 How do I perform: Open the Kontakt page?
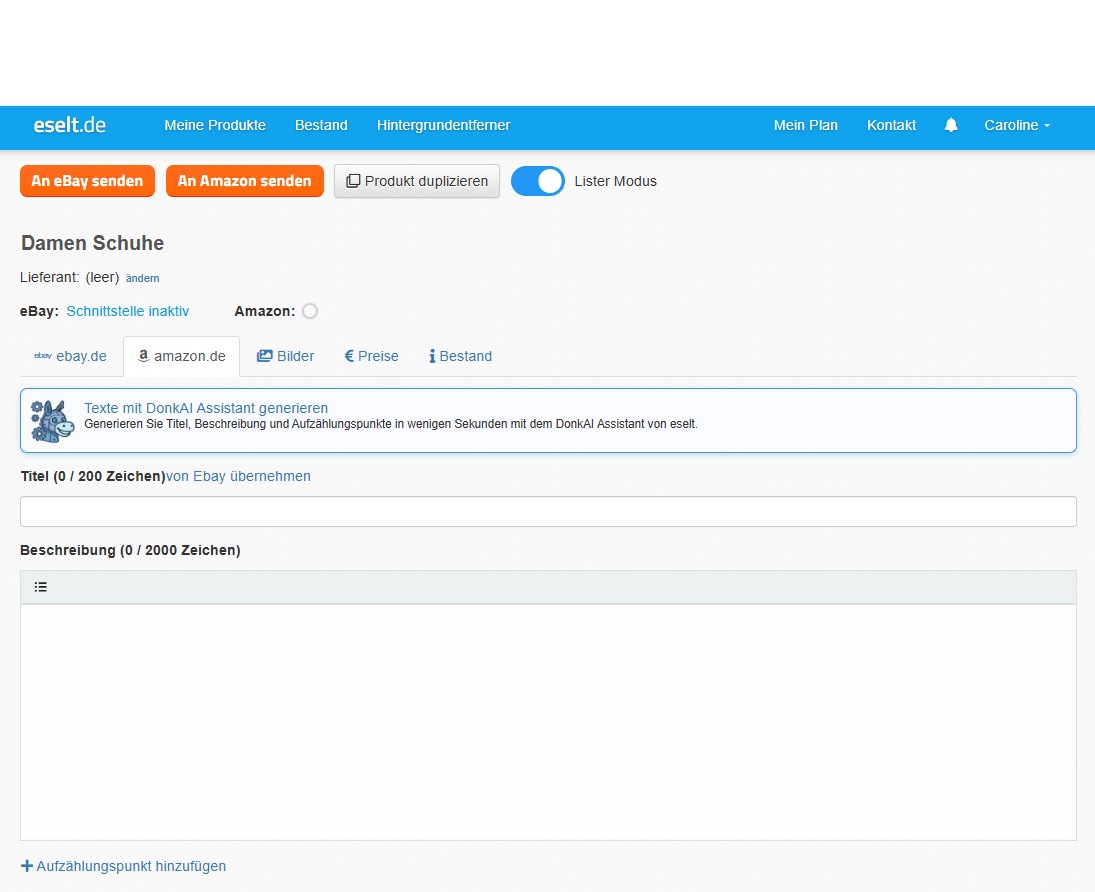tap(891, 125)
